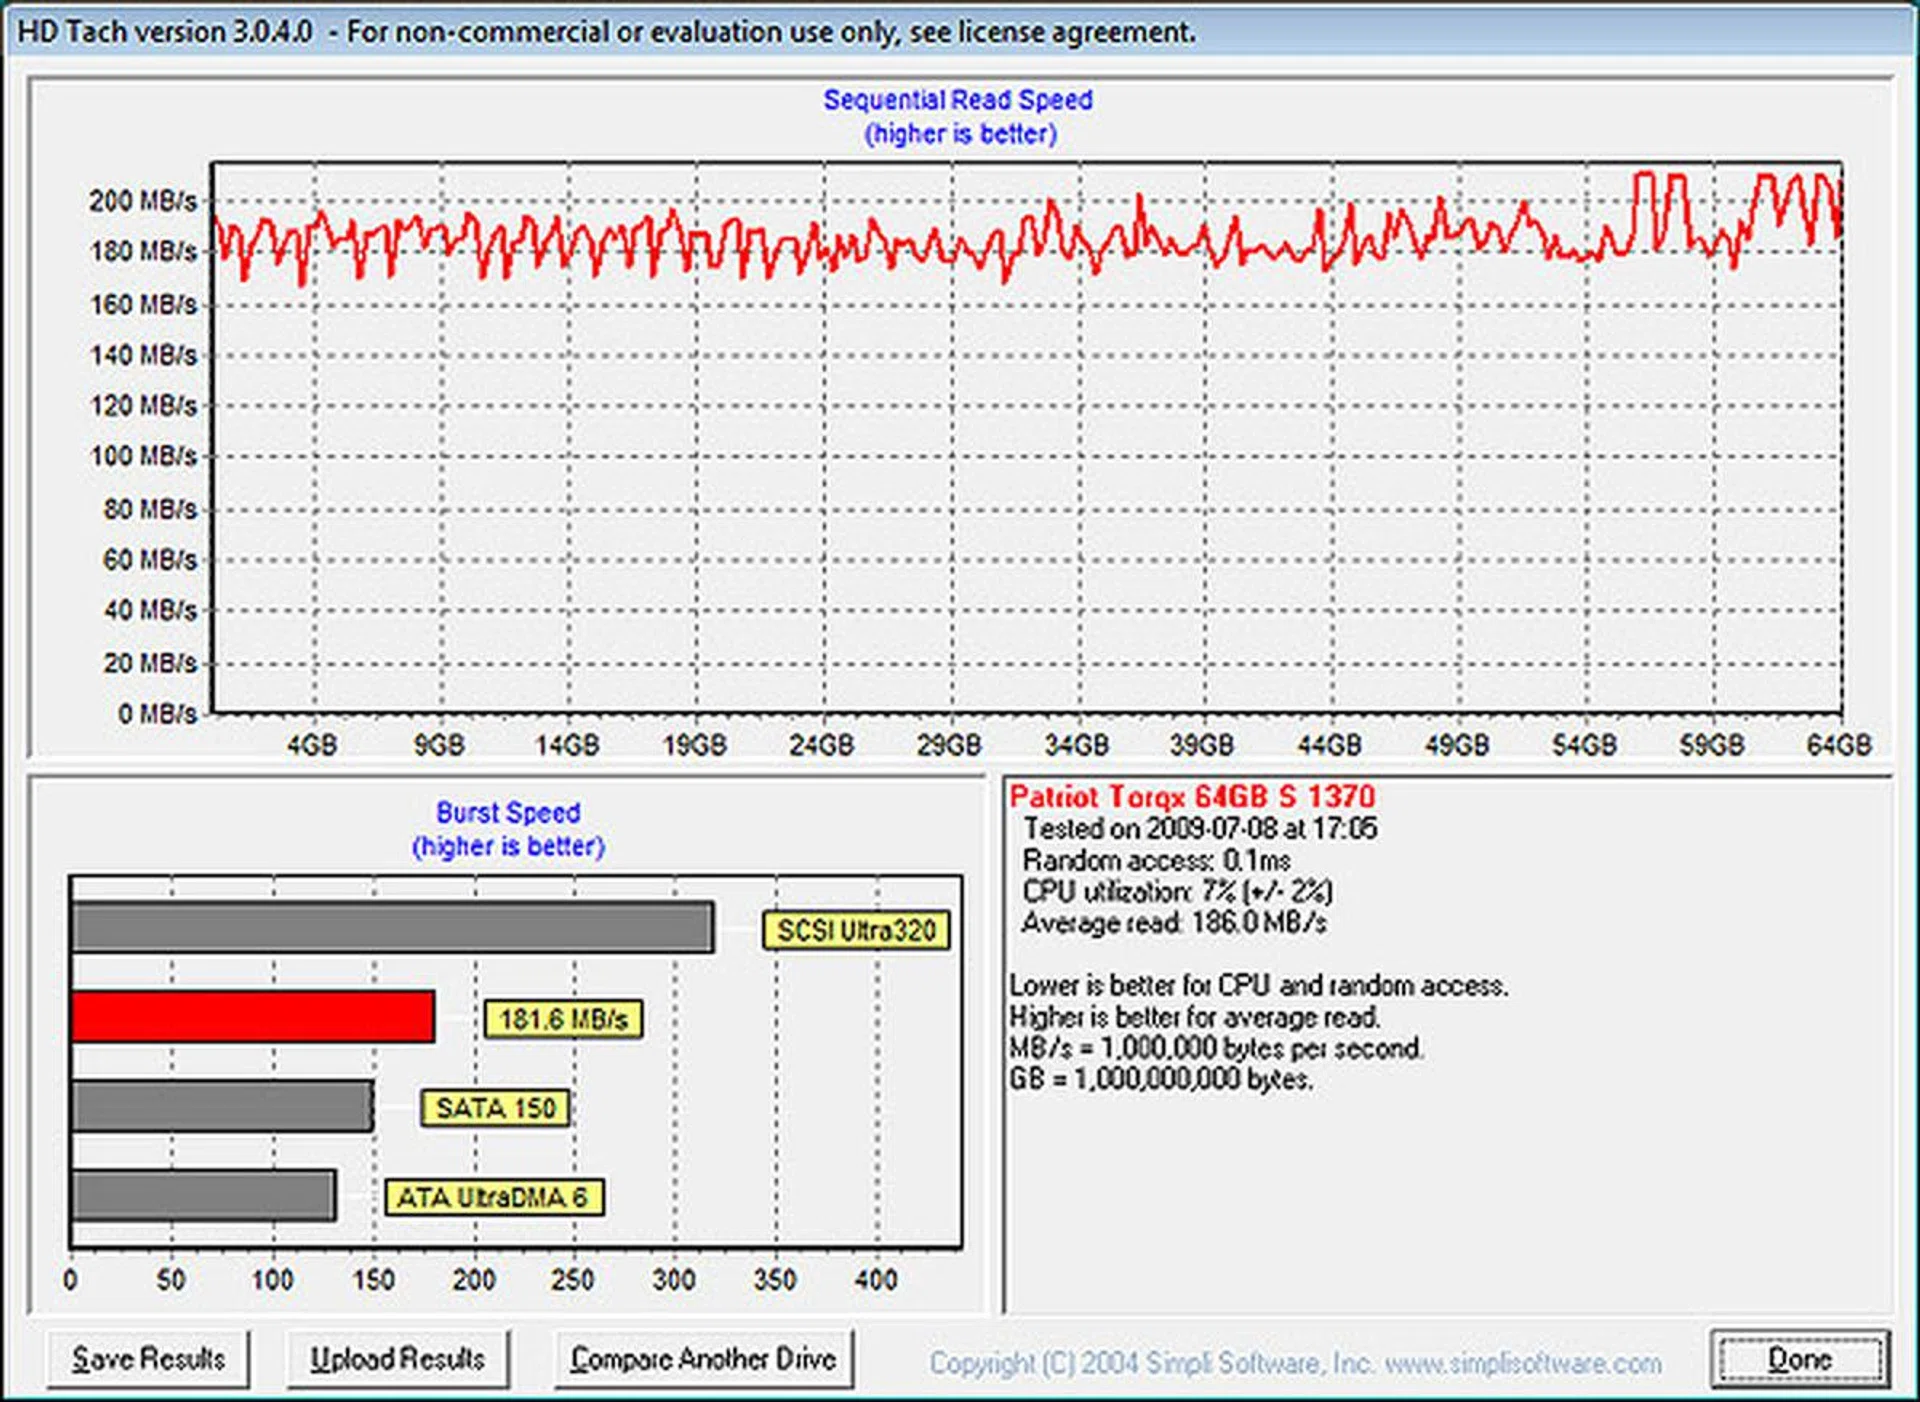This screenshot has width=1920, height=1402.
Task: Click the red 181.6 MB/s burst bar
Action: [x=253, y=1017]
